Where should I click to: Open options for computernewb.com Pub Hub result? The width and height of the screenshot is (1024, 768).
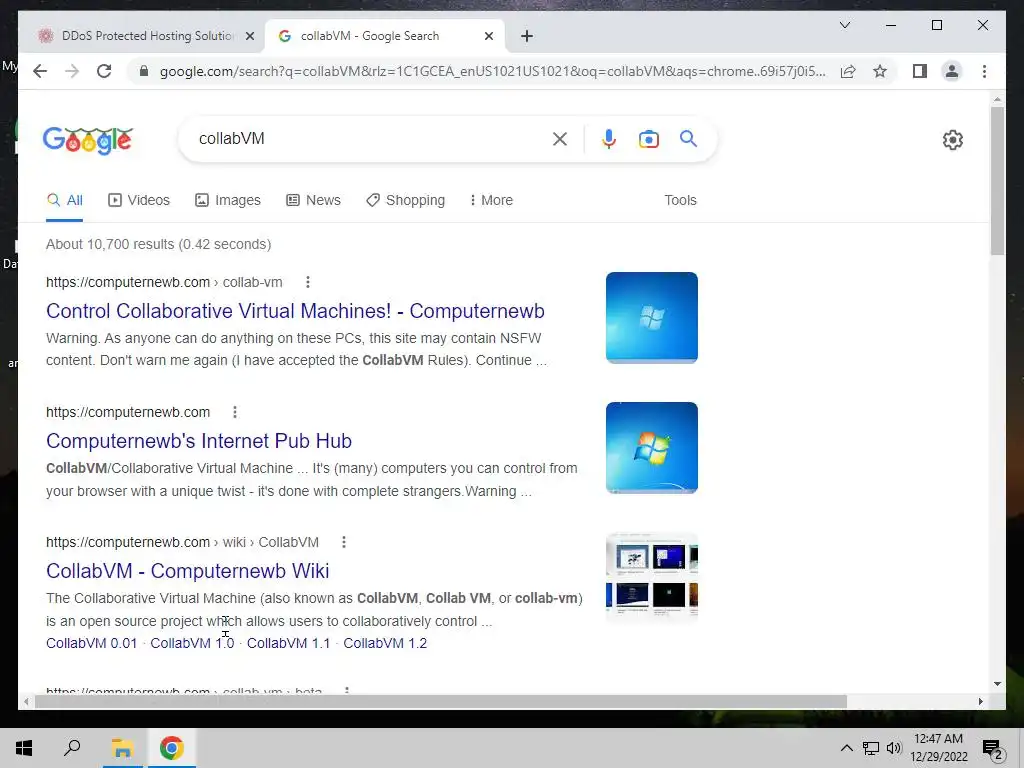pos(235,412)
